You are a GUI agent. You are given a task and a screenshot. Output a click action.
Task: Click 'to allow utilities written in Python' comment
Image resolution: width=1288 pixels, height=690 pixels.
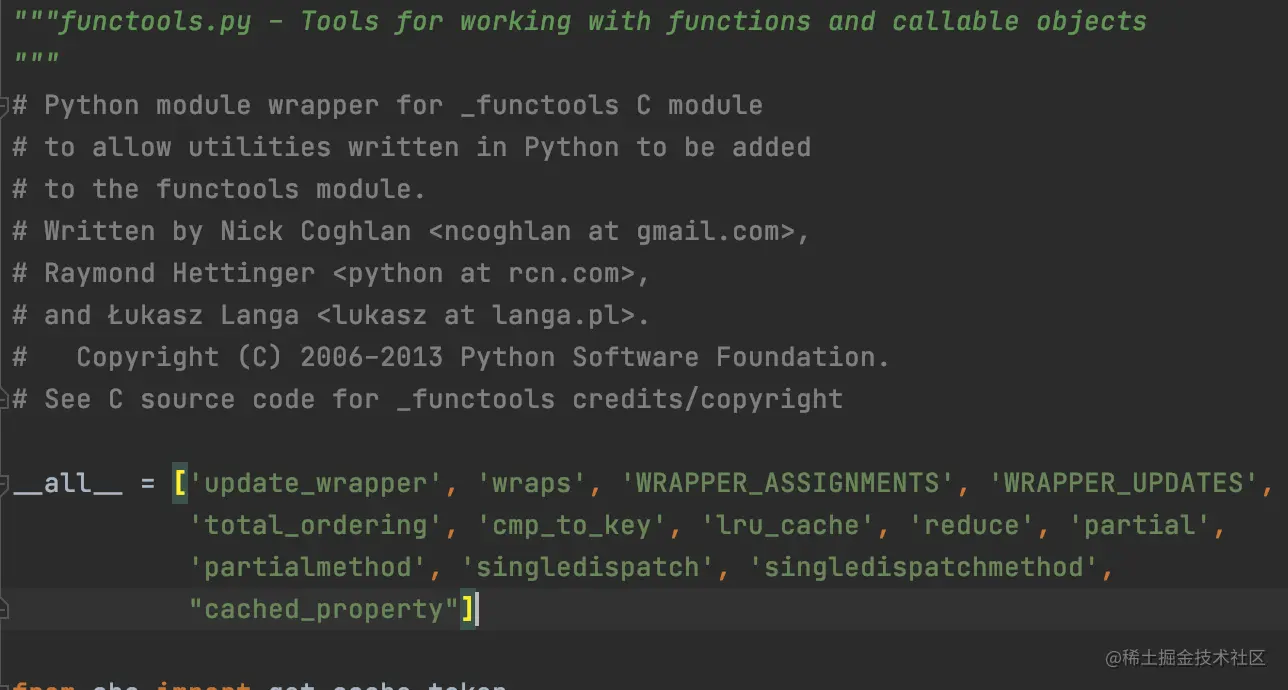(x=331, y=147)
